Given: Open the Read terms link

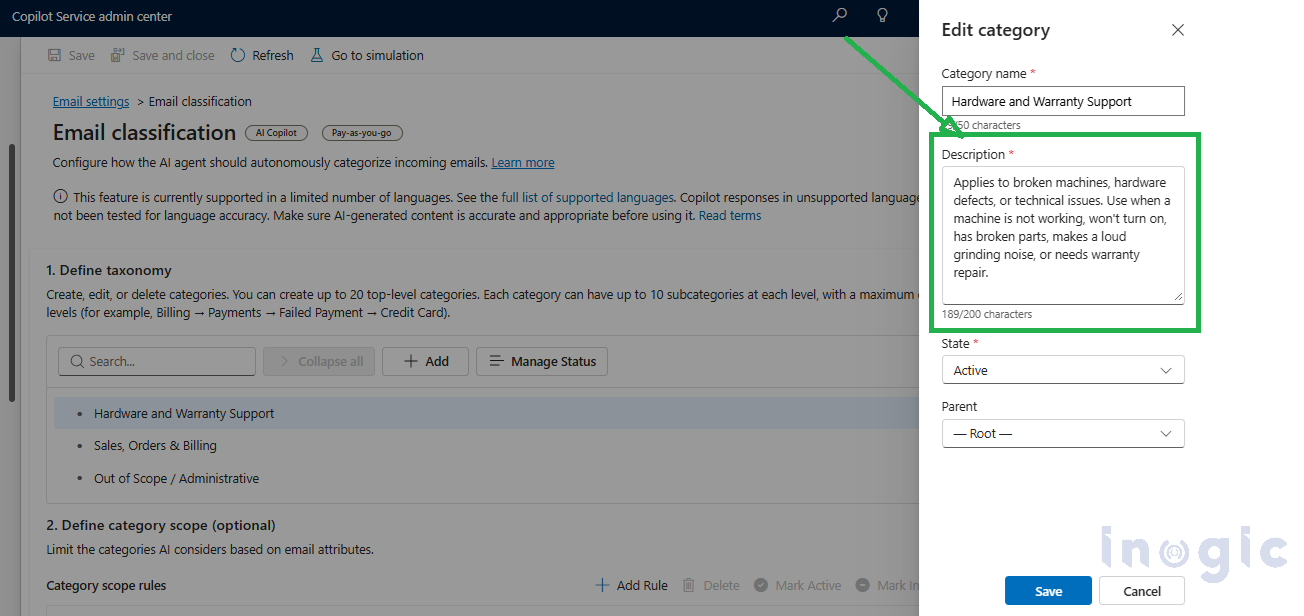Looking at the screenshot, I should [x=730, y=215].
